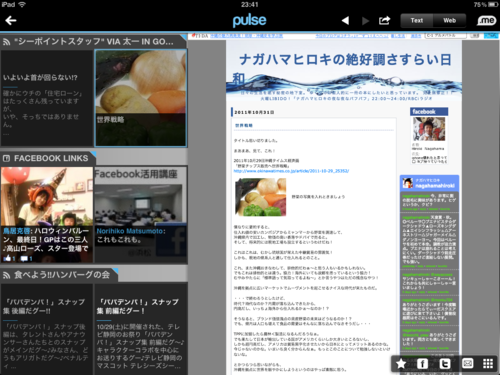Click the RSS icon beside 食べよう!!ハンバーグの会
The width and height of the screenshot is (500, 375).
tap(6, 275)
